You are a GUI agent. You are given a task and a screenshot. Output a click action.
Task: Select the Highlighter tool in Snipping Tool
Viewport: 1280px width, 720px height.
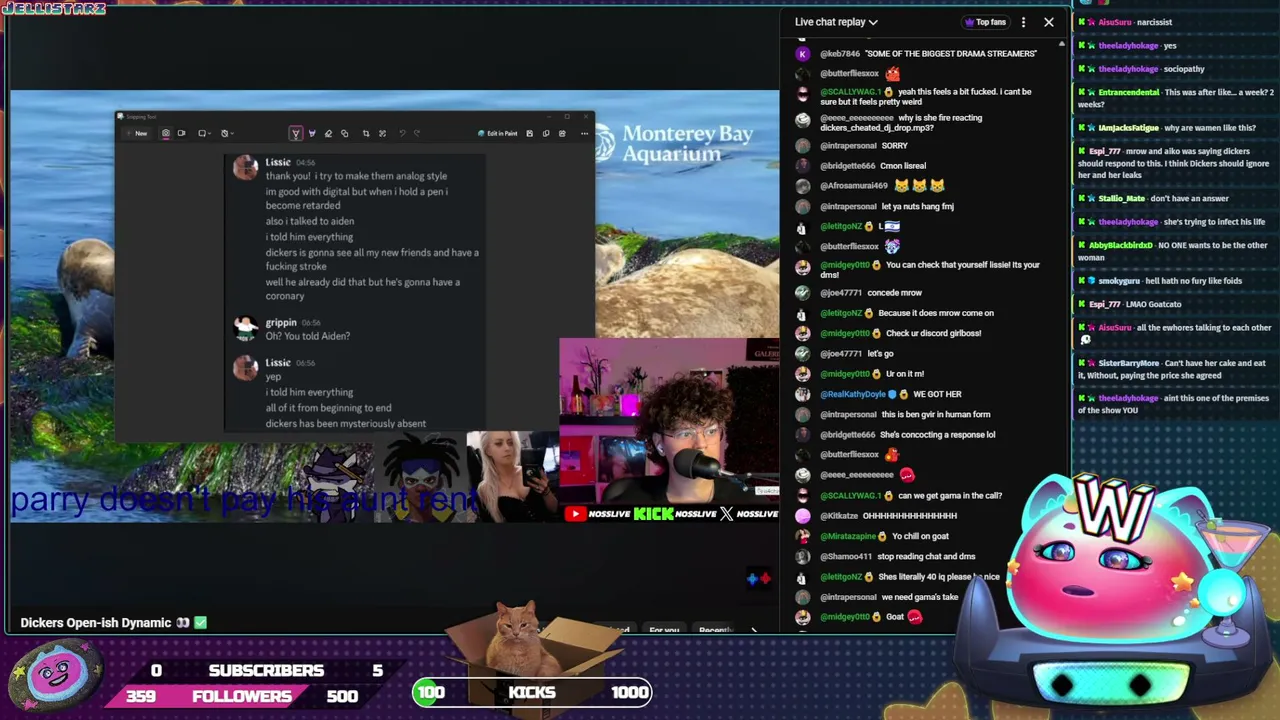(312, 133)
